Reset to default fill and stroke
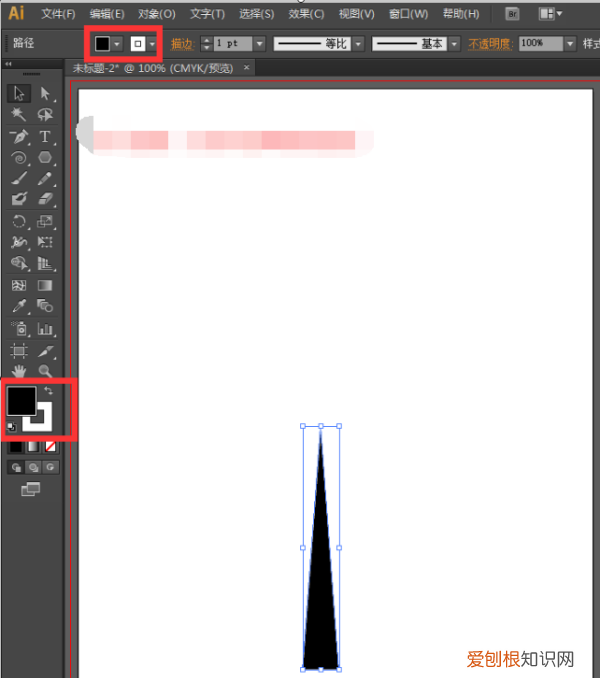This screenshot has height=678, width=600. pyautogui.click(x=12, y=427)
